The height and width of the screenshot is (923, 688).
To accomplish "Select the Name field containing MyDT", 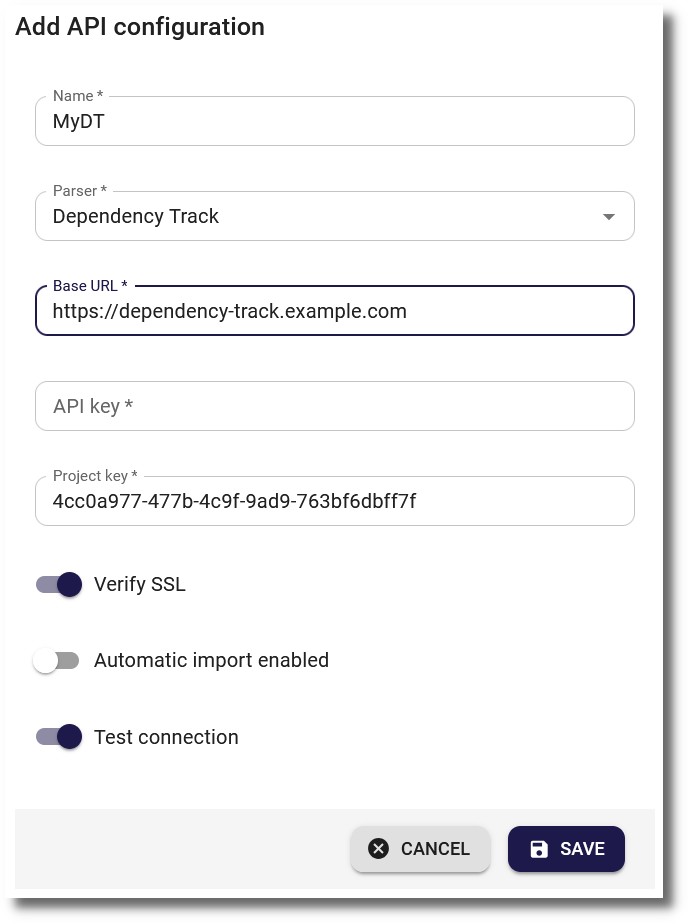I will point(335,120).
